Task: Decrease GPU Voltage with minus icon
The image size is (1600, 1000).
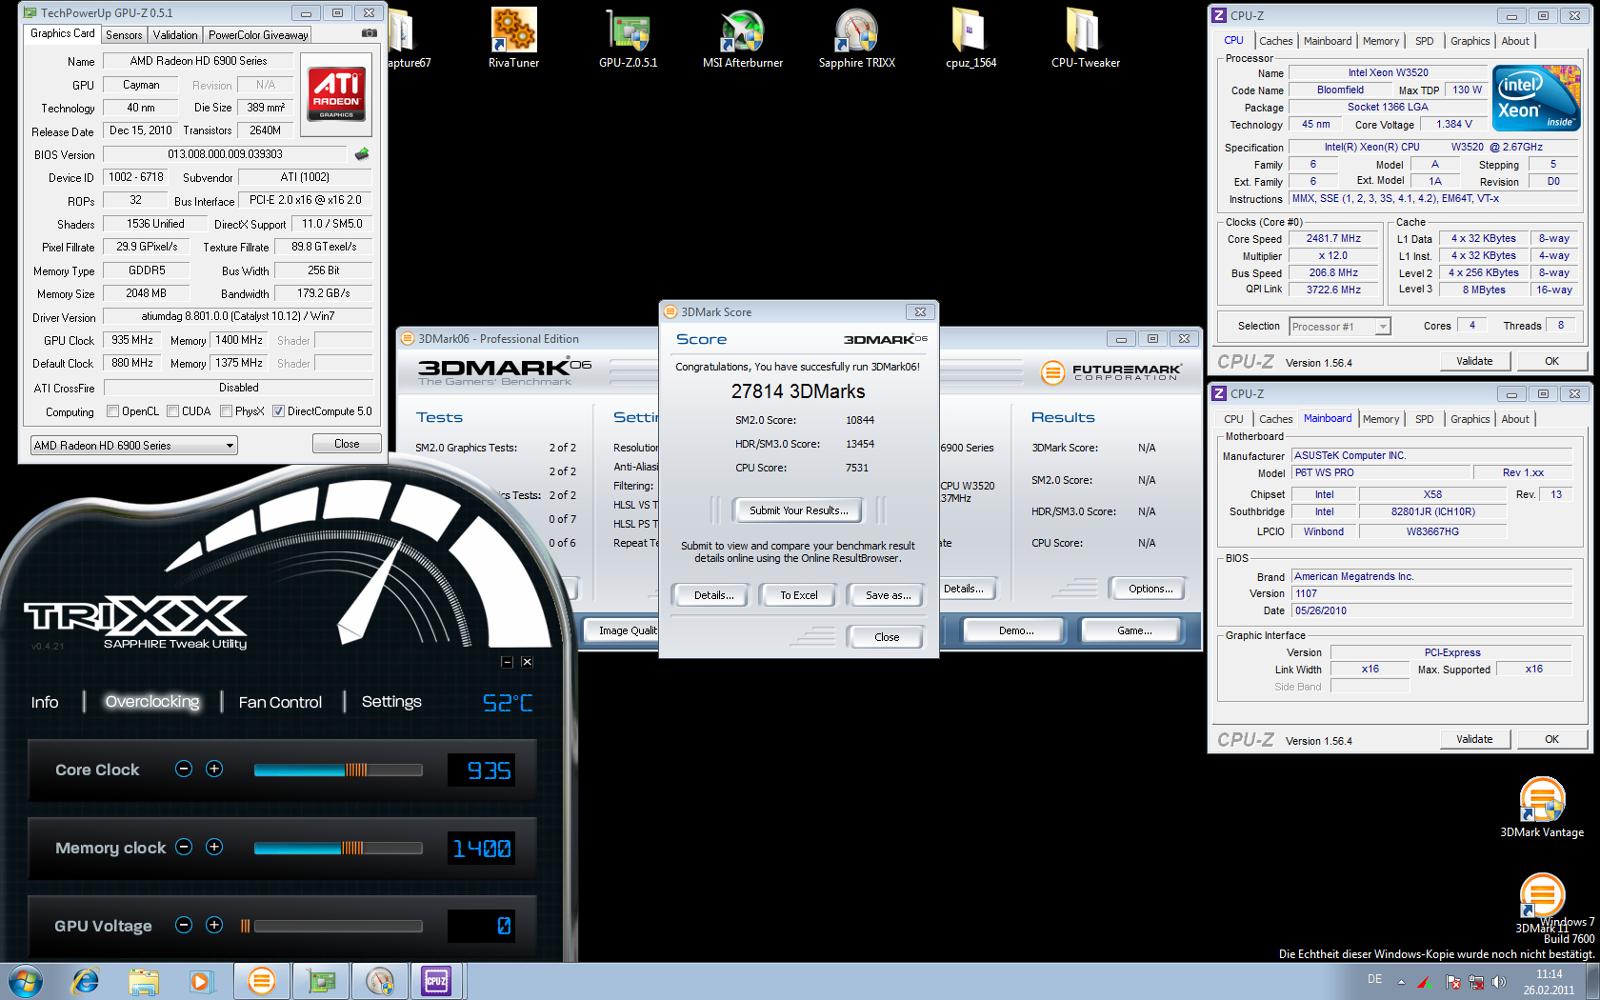Action: point(183,925)
